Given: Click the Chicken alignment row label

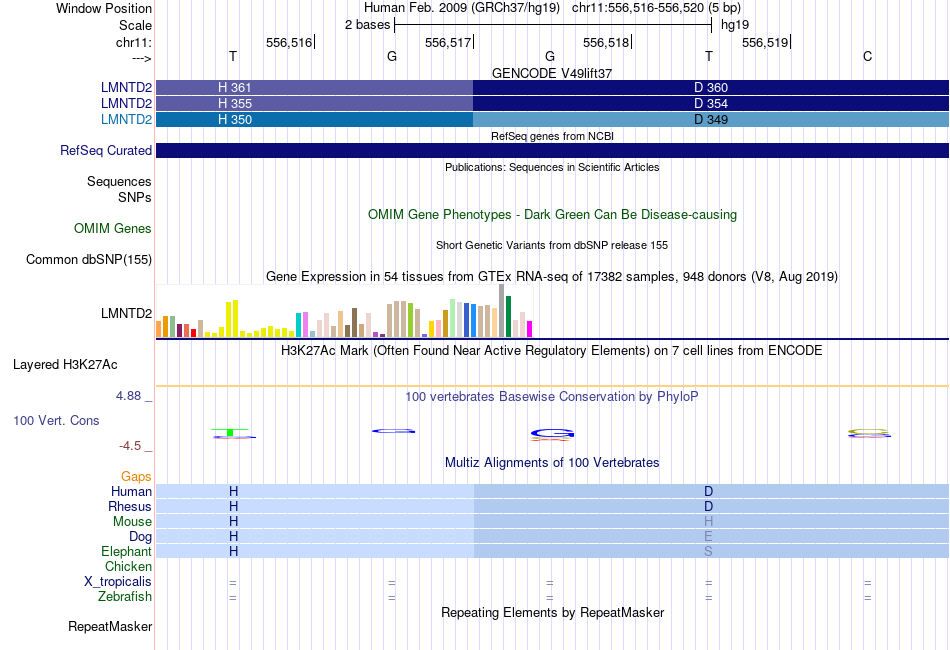Looking at the screenshot, I should click(x=128, y=566).
